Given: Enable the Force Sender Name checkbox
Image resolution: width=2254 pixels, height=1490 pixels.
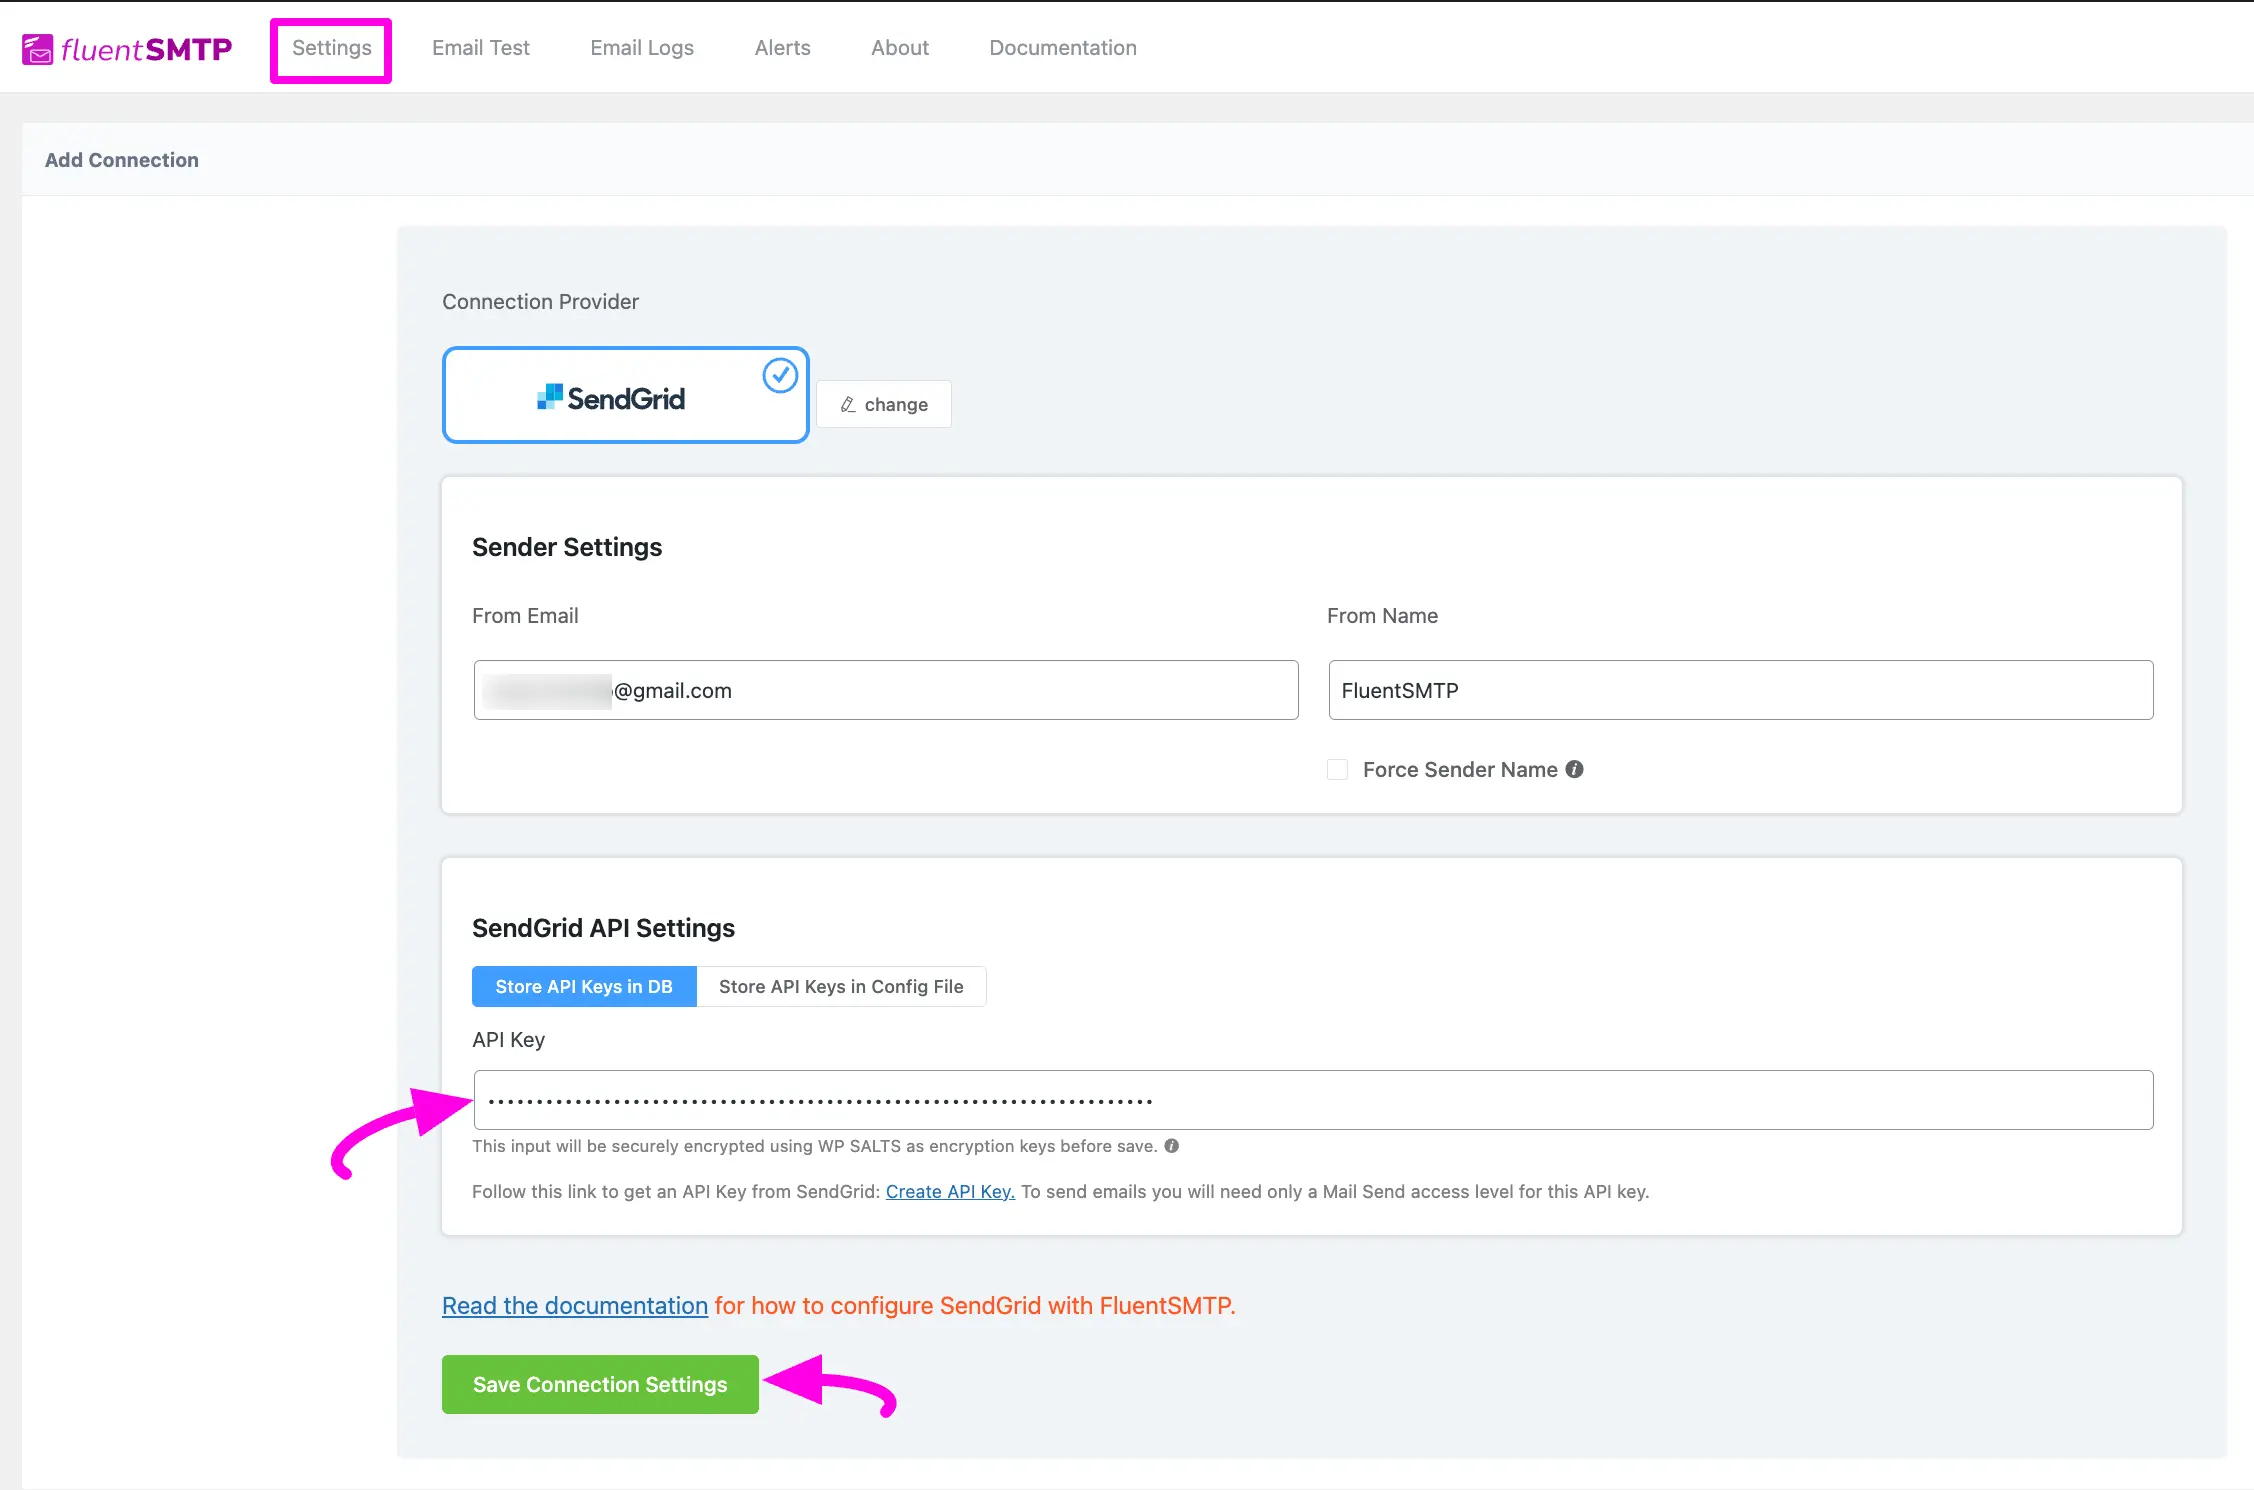Looking at the screenshot, I should [x=1337, y=769].
